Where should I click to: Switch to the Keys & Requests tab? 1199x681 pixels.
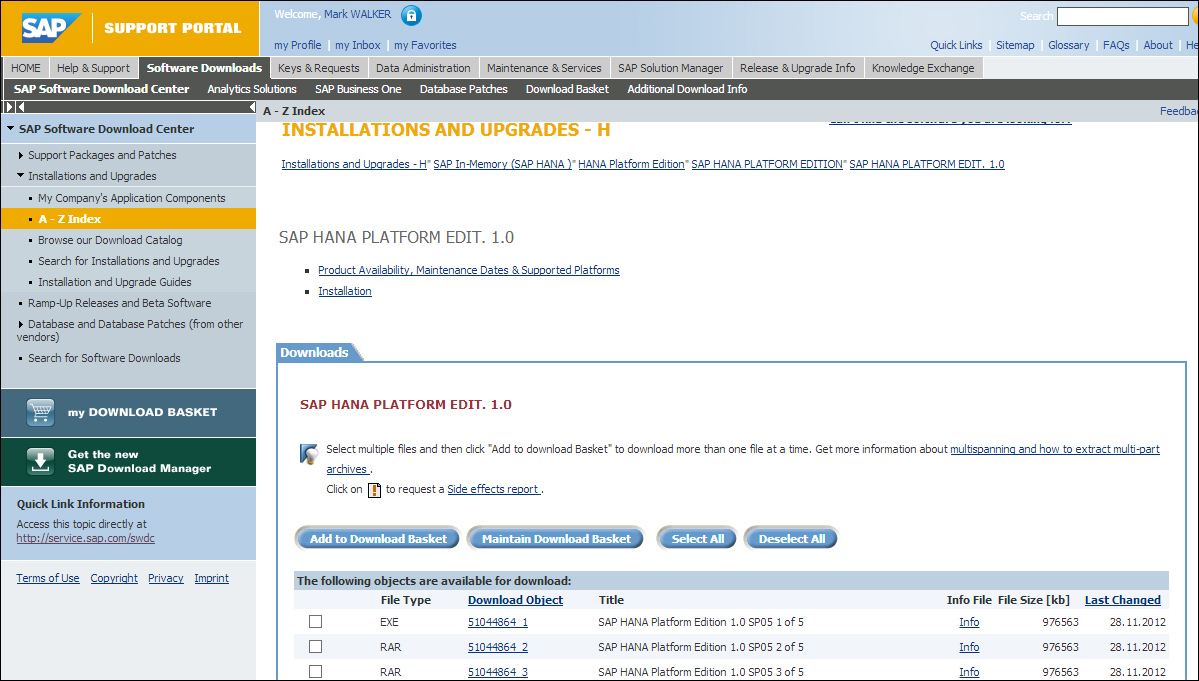click(319, 68)
